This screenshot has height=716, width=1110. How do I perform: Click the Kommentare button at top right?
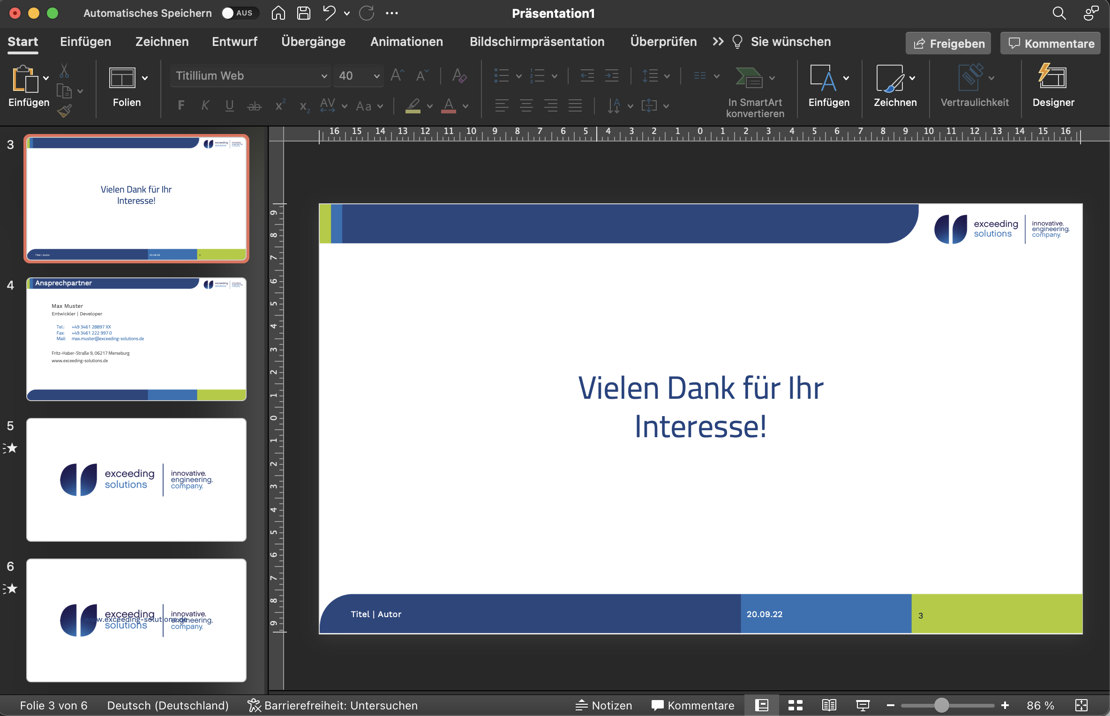click(1050, 43)
